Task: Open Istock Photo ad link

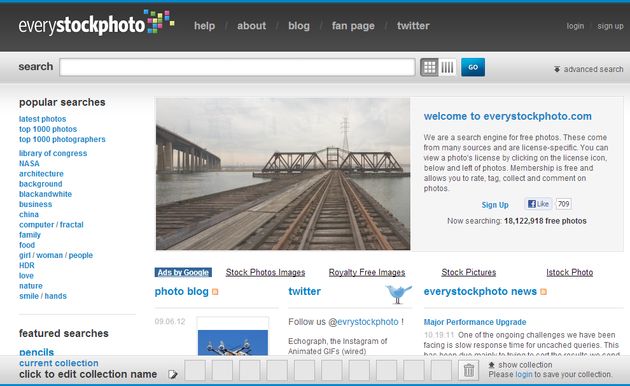Action: pyautogui.click(x=569, y=272)
